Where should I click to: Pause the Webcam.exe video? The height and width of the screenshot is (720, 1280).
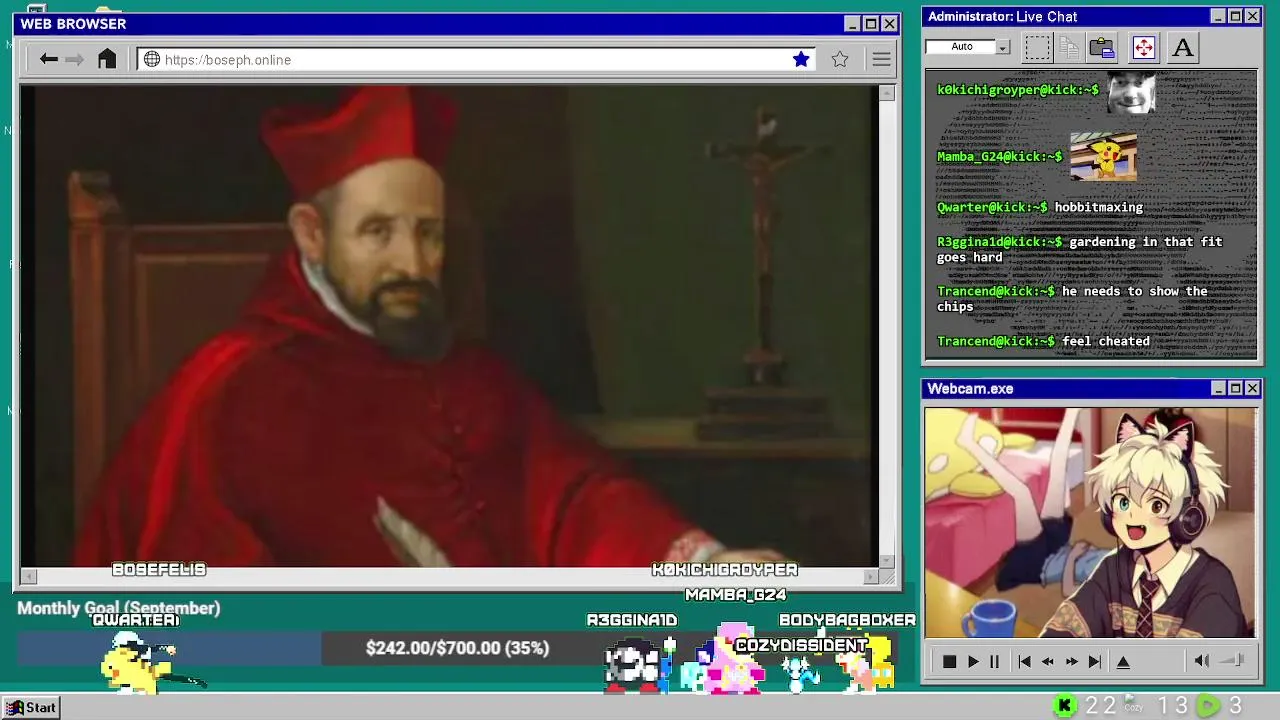click(994, 661)
